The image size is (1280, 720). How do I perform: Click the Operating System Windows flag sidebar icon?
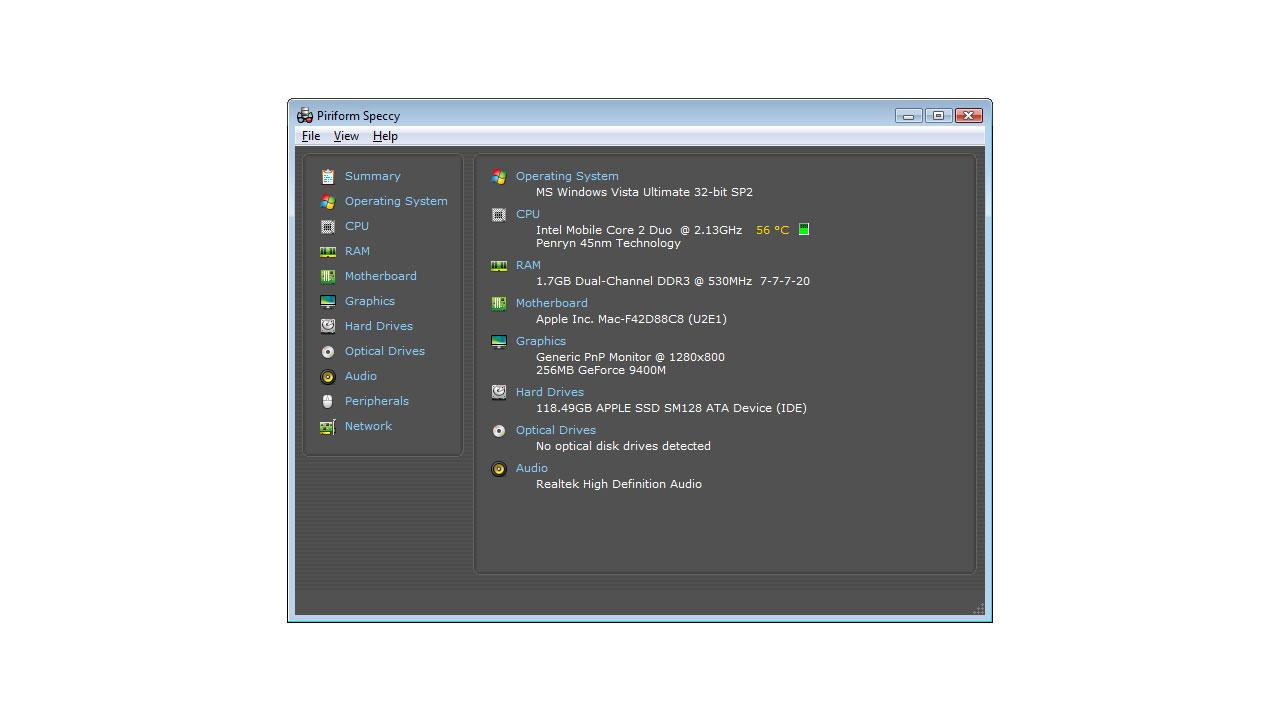click(327, 201)
